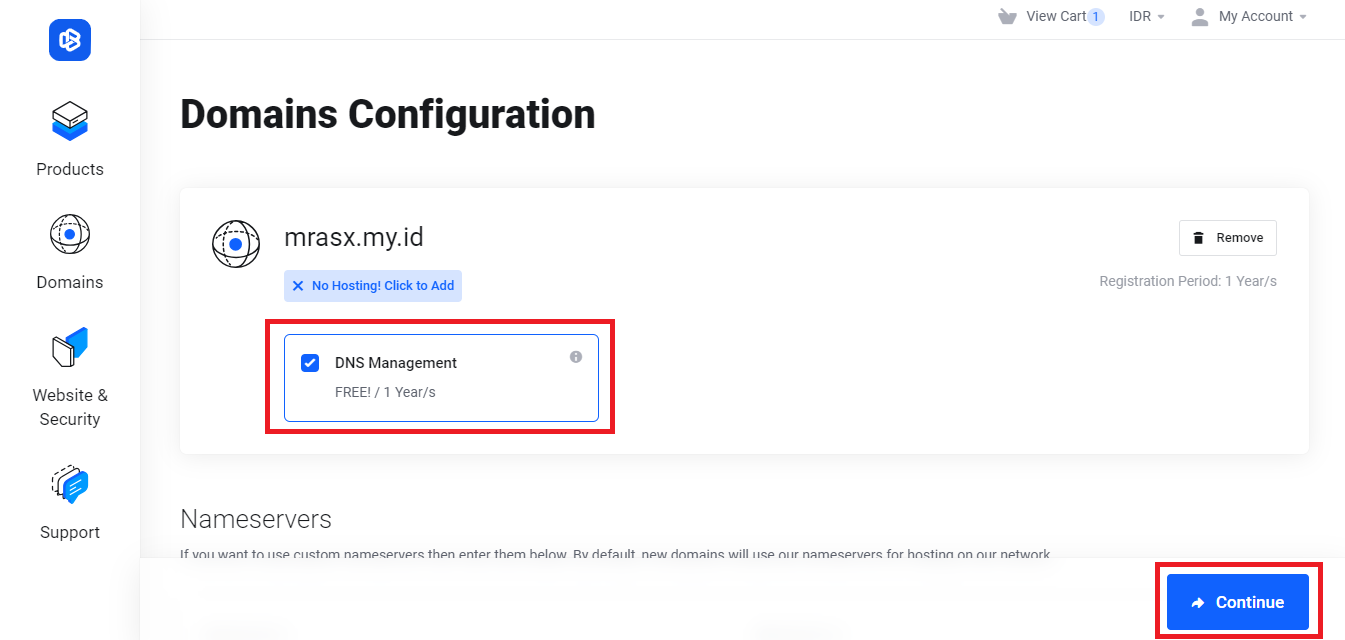The width and height of the screenshot is (1345, 640).
Task: Remove the mrasx.my.id domain
Action: point(1228,238)
